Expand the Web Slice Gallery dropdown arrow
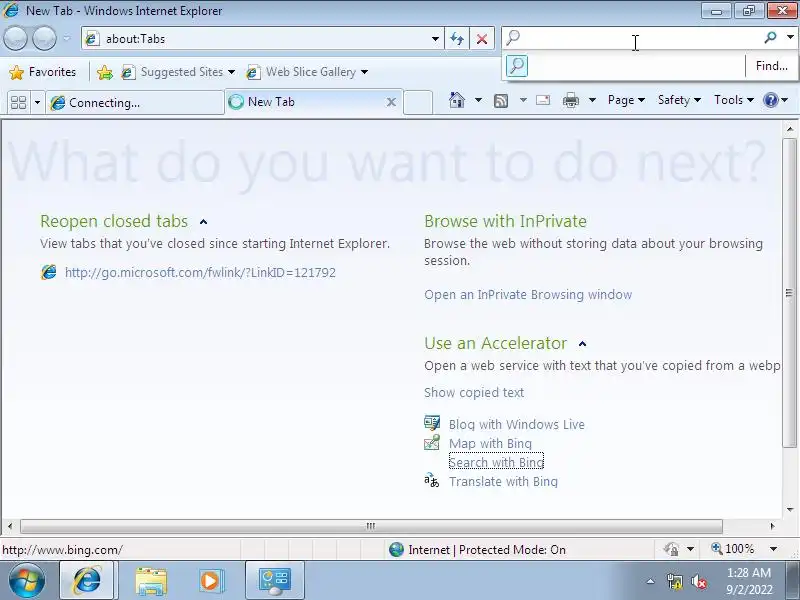Image resolution: width=800 pixels, height=600 pixels. (x=364, y=72)
